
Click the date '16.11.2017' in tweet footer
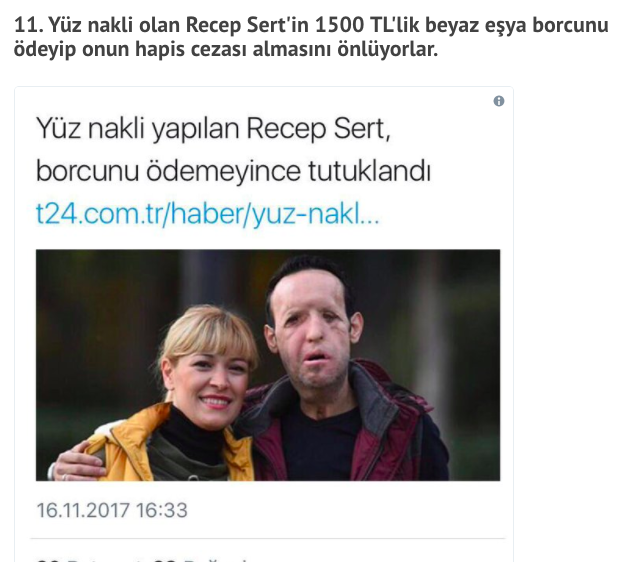[x=83, y=510]
